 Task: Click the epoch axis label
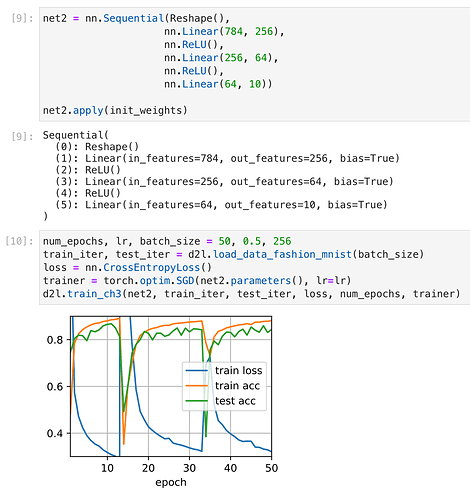click(x=171, y=482)
